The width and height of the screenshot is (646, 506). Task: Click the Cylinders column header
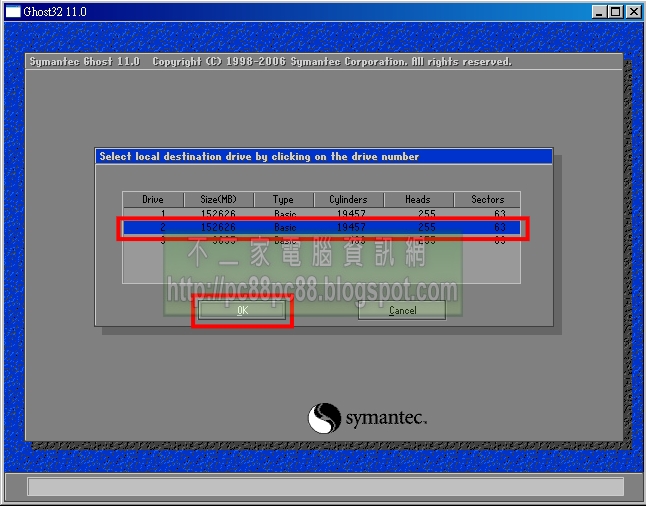tap(349, 199)
